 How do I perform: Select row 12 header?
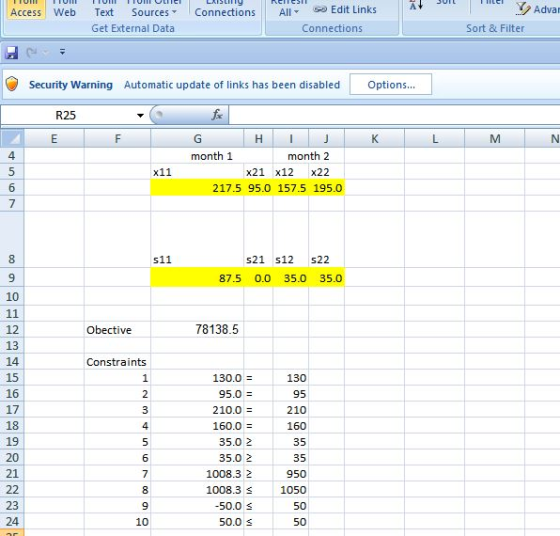pos(12,329)
